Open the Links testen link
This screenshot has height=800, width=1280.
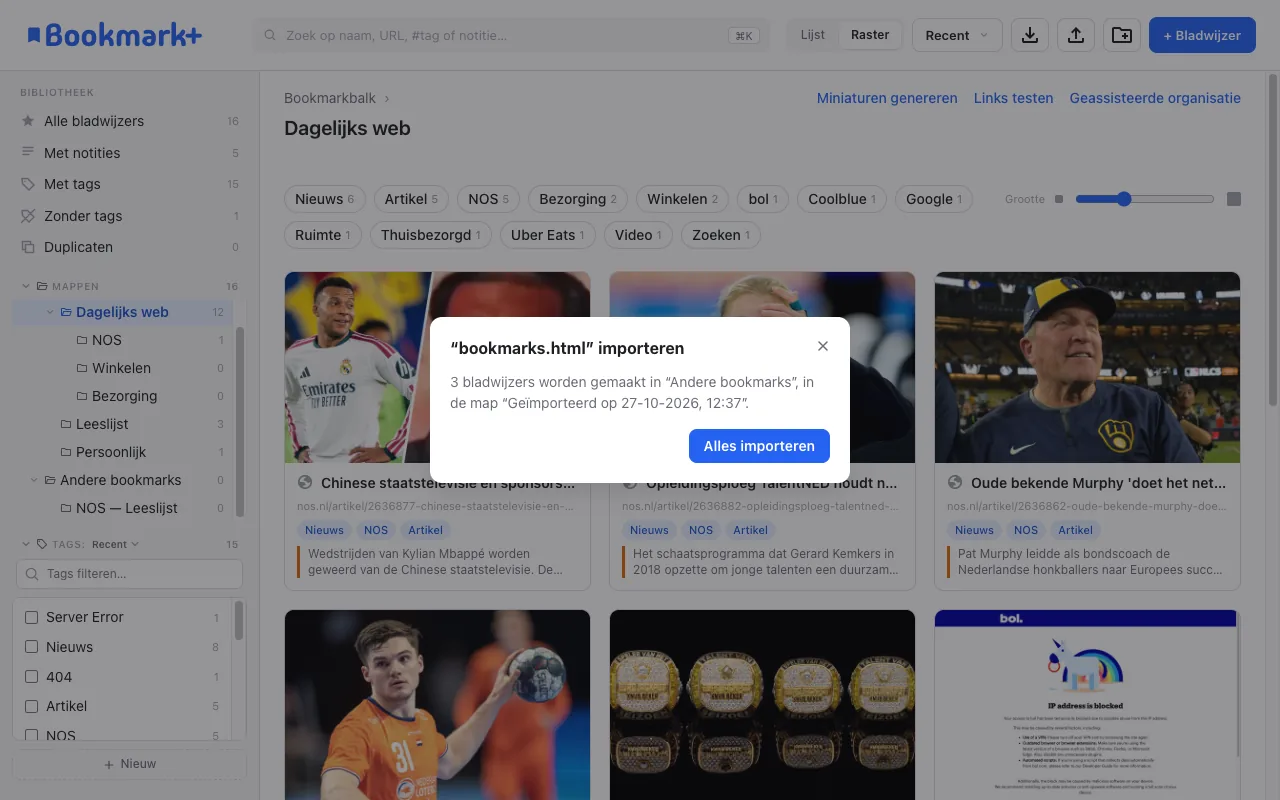click(1014, 98)
